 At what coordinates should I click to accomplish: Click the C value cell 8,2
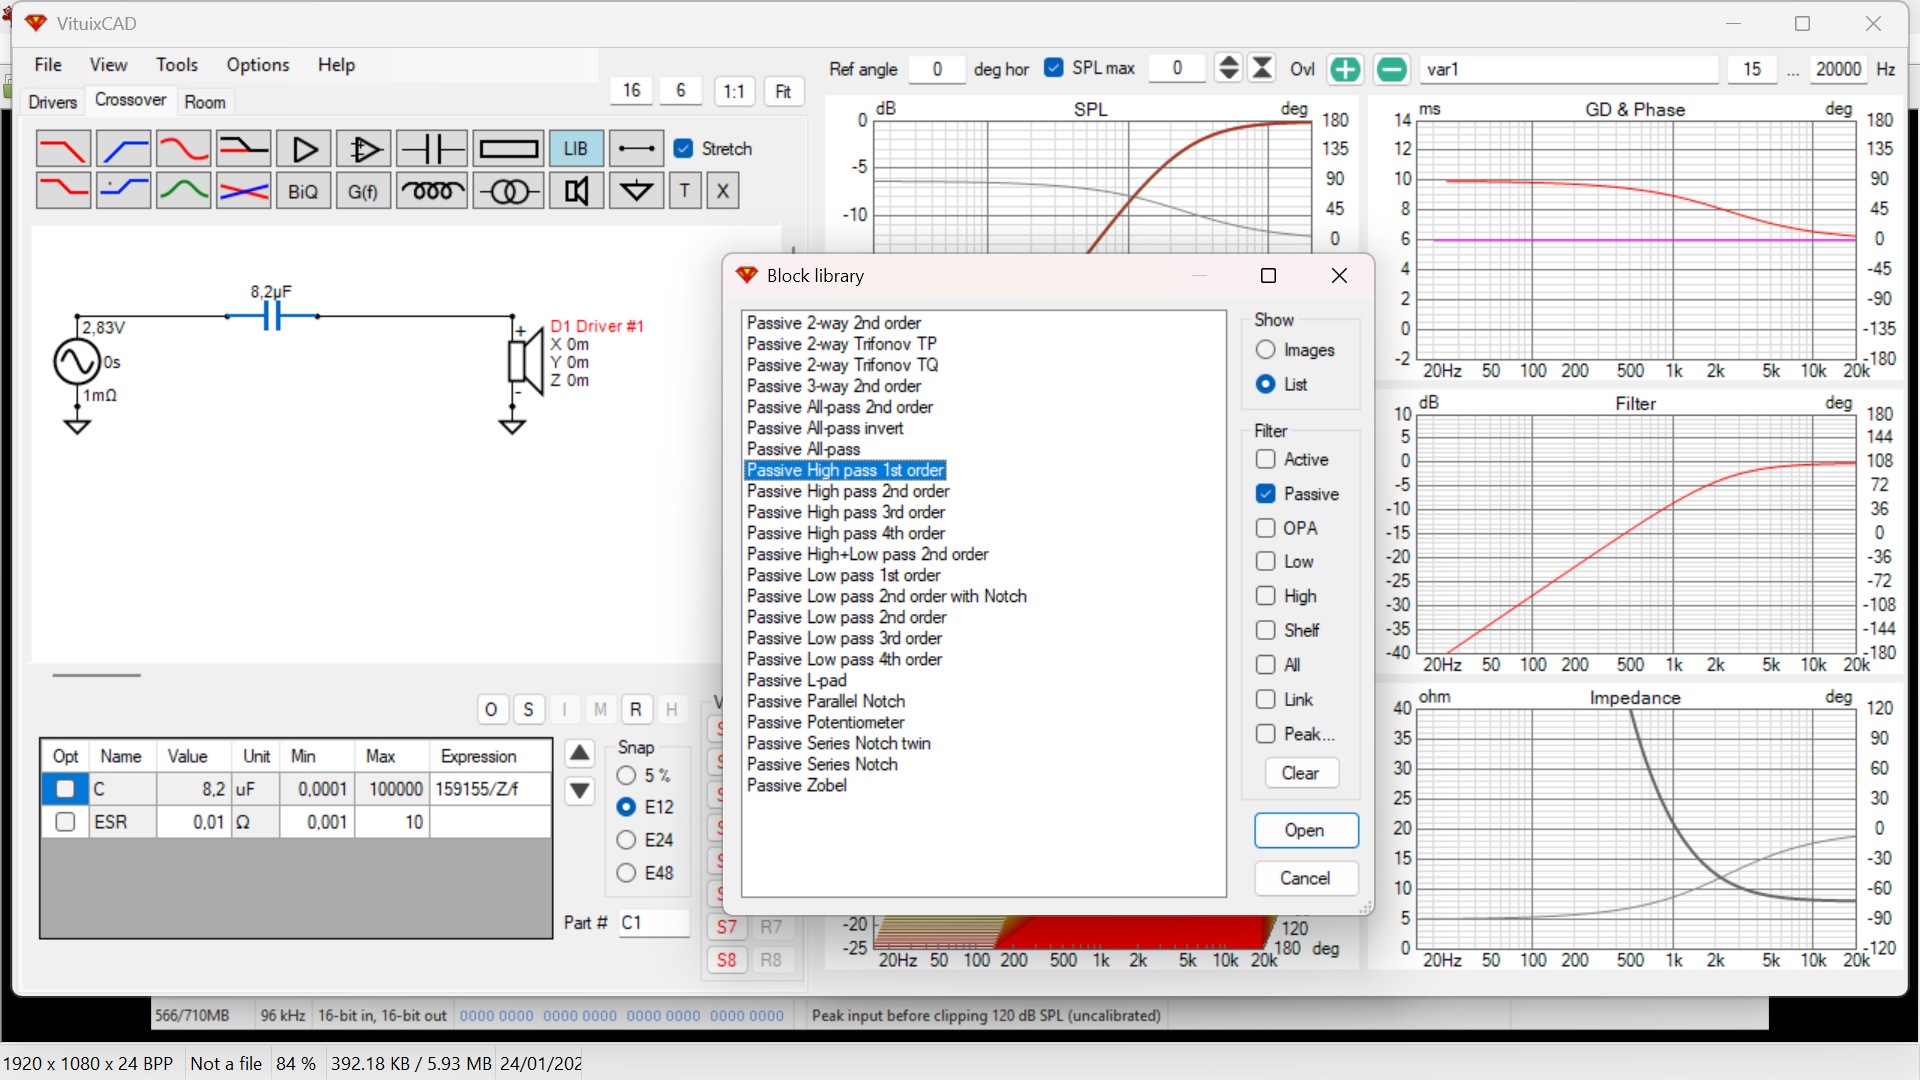(193, 789)
